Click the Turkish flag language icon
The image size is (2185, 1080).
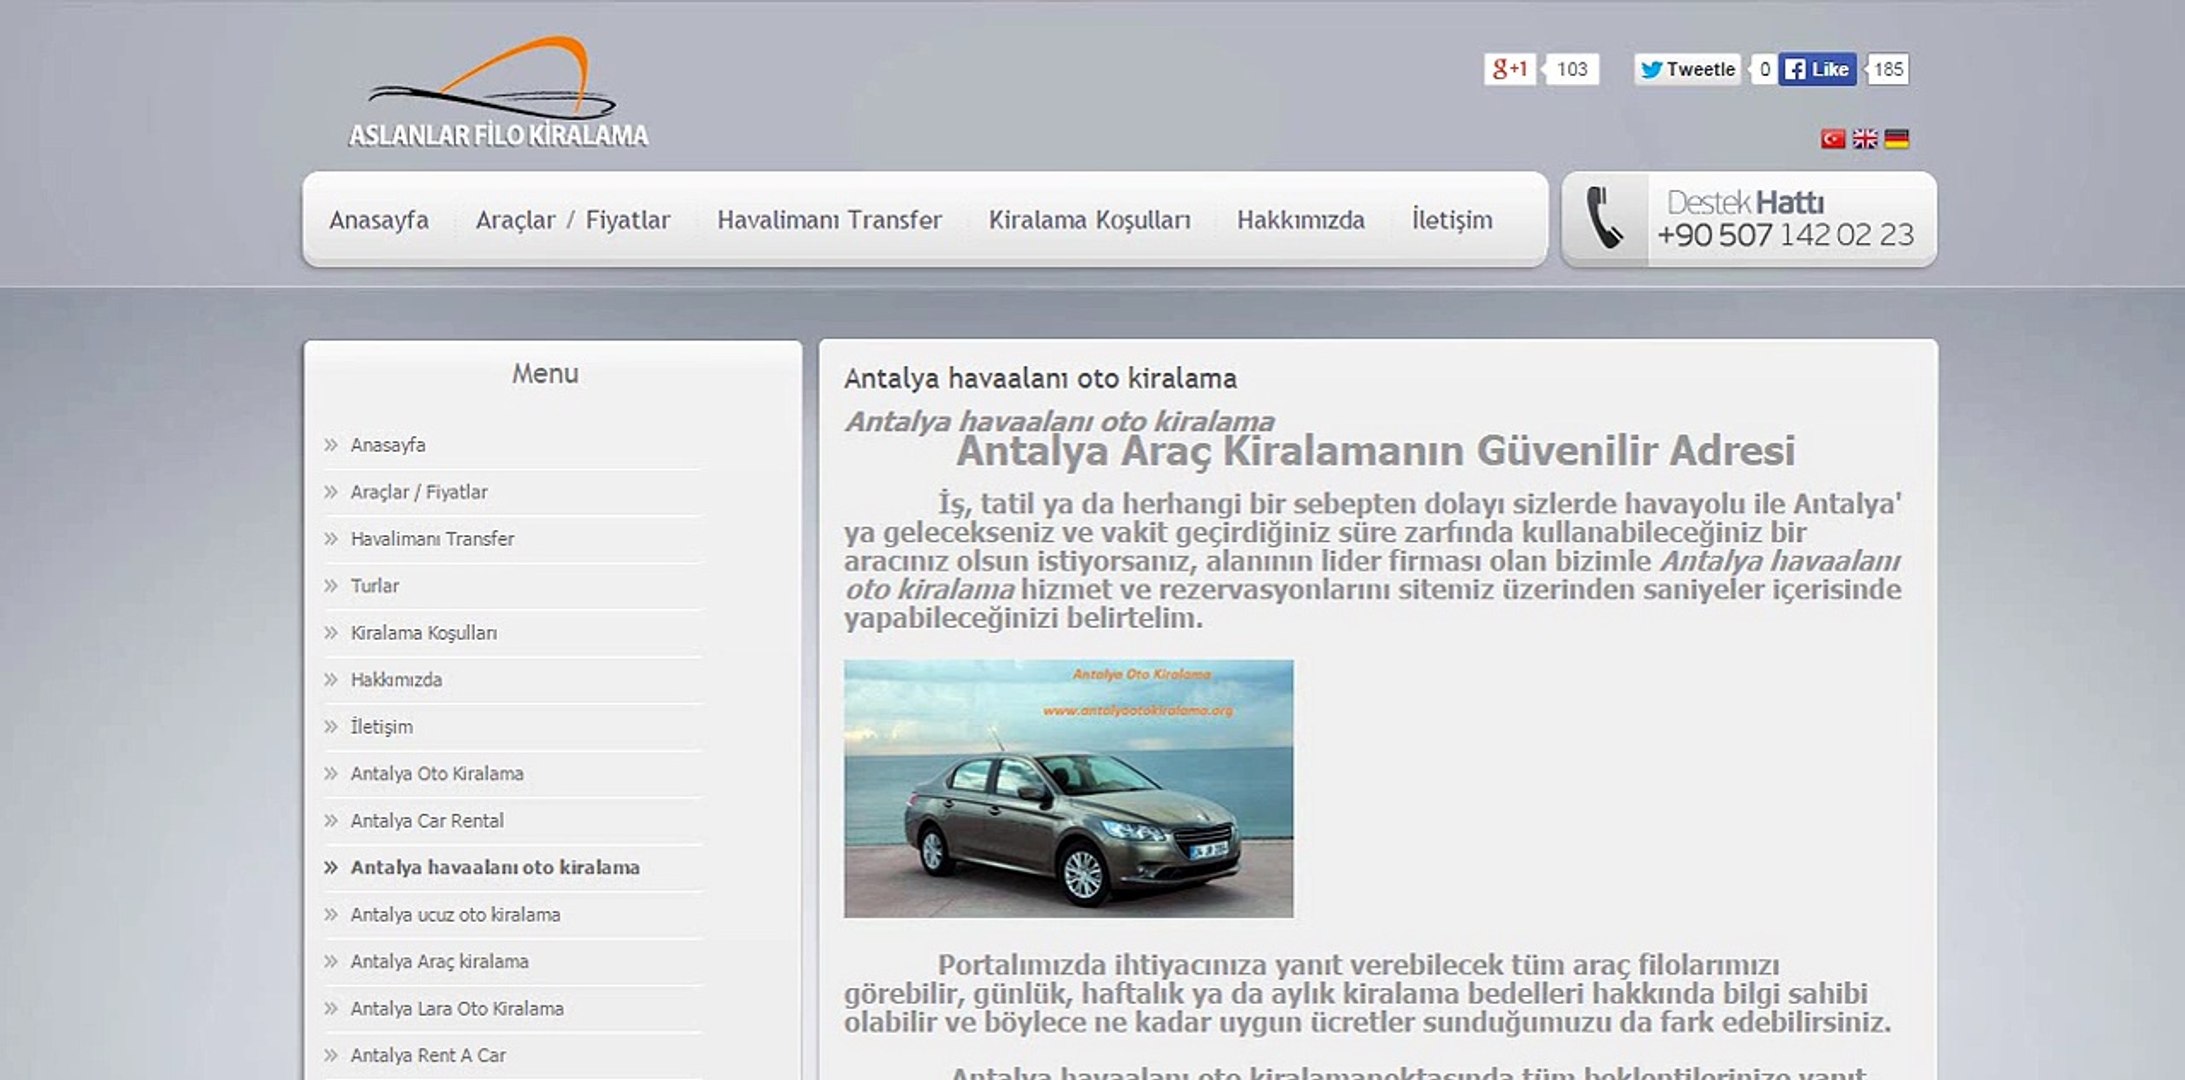tap(1832, 139)
